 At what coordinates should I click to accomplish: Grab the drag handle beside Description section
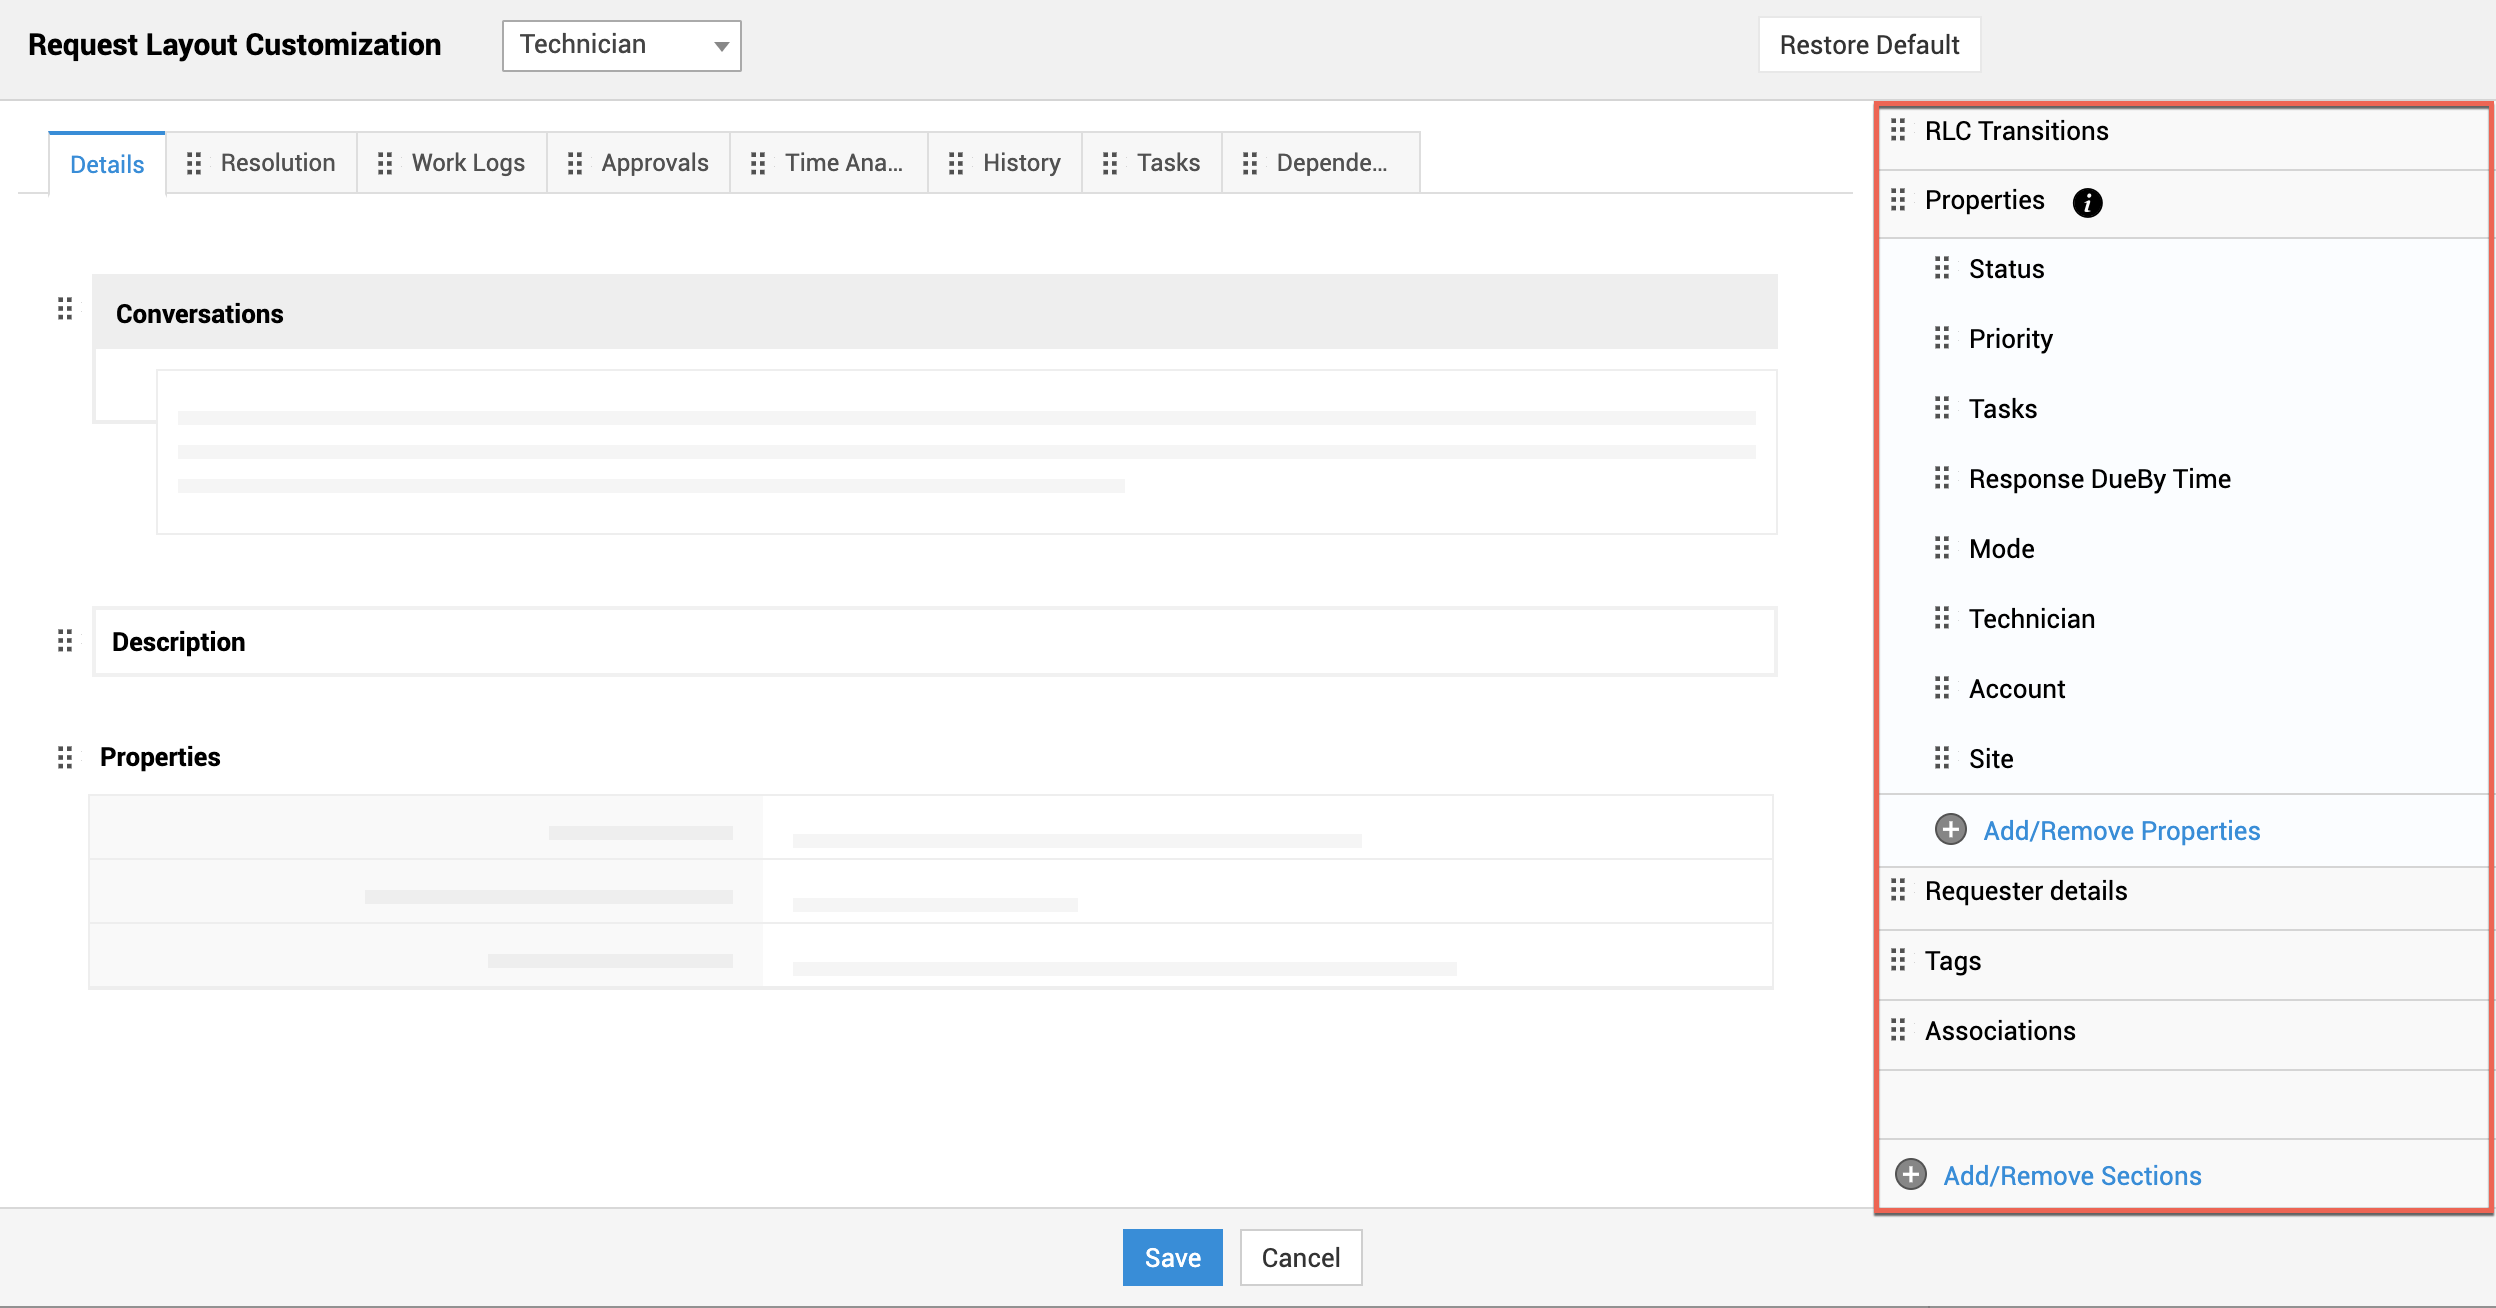point(65,641)
